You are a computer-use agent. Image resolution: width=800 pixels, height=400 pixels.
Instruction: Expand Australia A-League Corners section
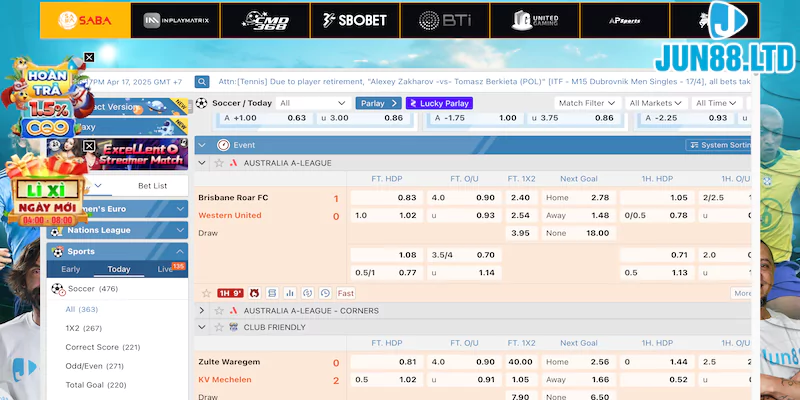(202, 310)
